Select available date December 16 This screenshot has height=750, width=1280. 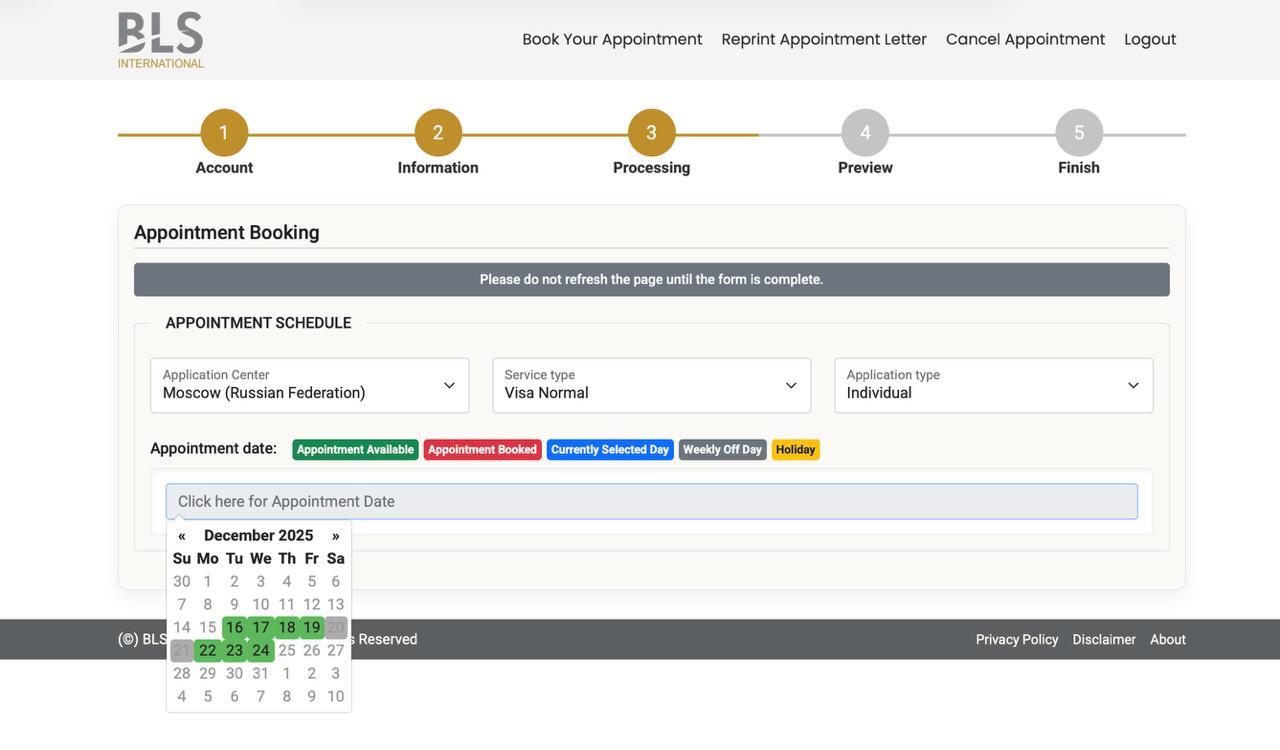(x=234, y=628)
